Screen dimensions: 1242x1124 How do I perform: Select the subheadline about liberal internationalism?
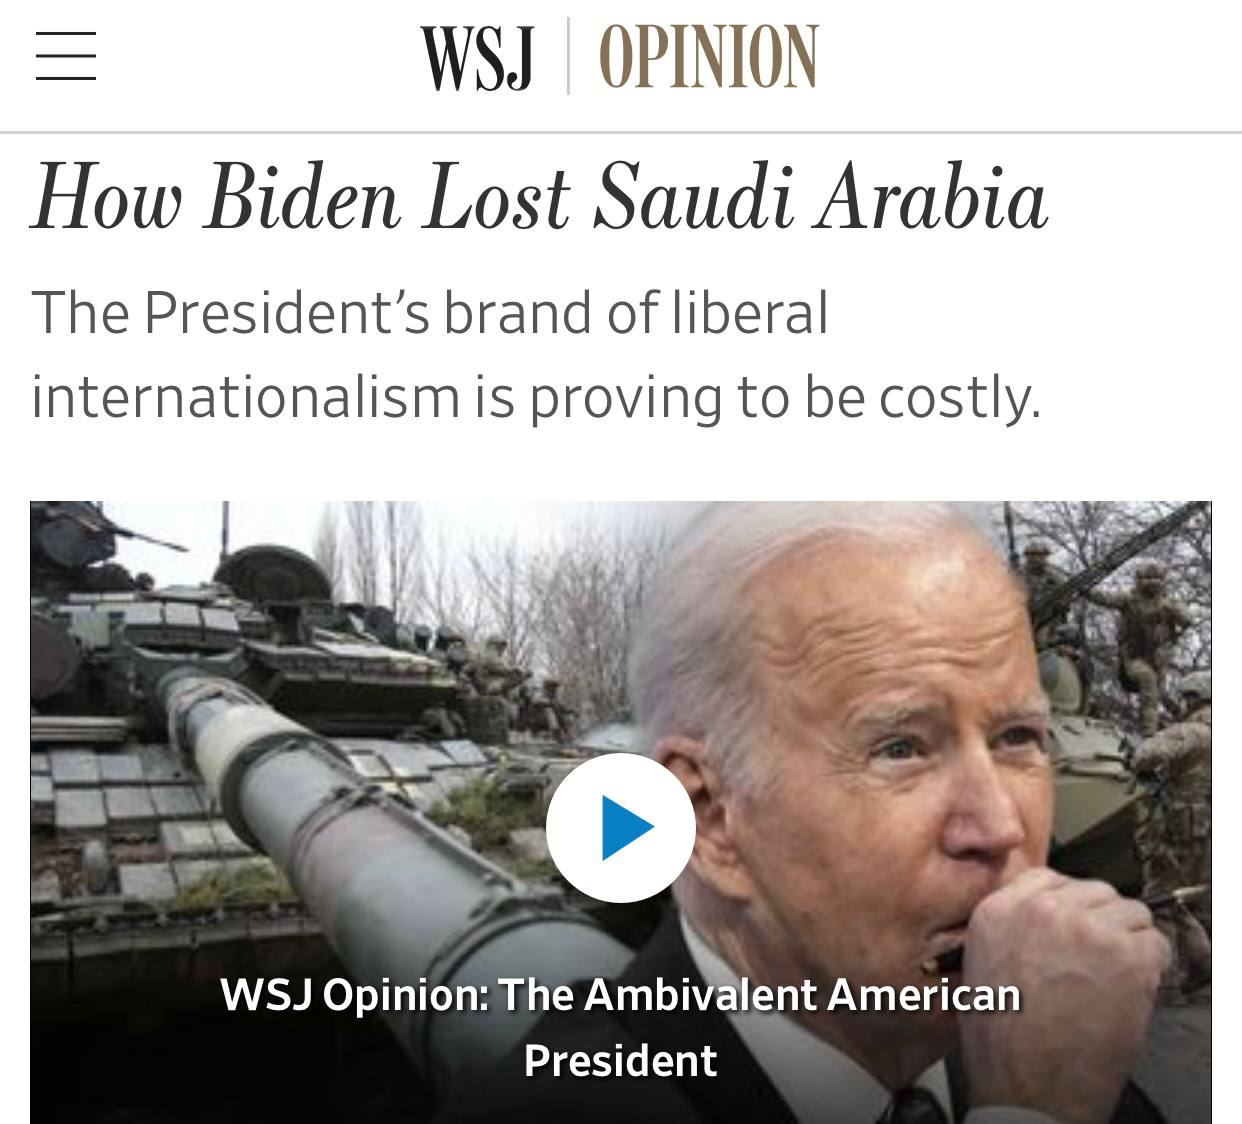coord(536,354)
